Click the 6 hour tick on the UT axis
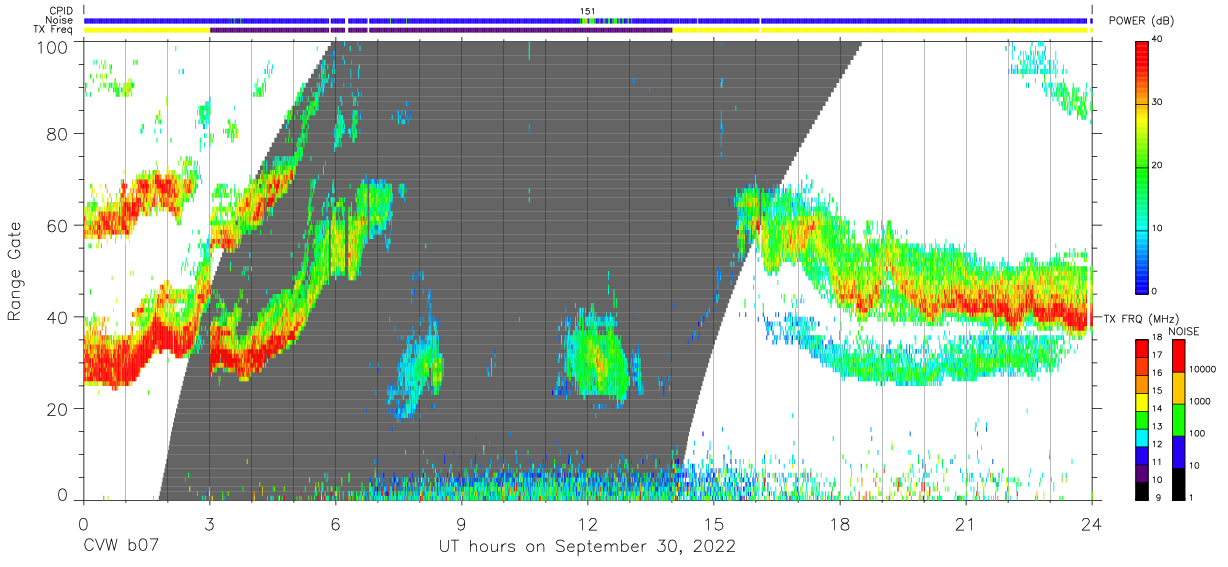This screenshot has height=567, width=1228. pos(335,523)
